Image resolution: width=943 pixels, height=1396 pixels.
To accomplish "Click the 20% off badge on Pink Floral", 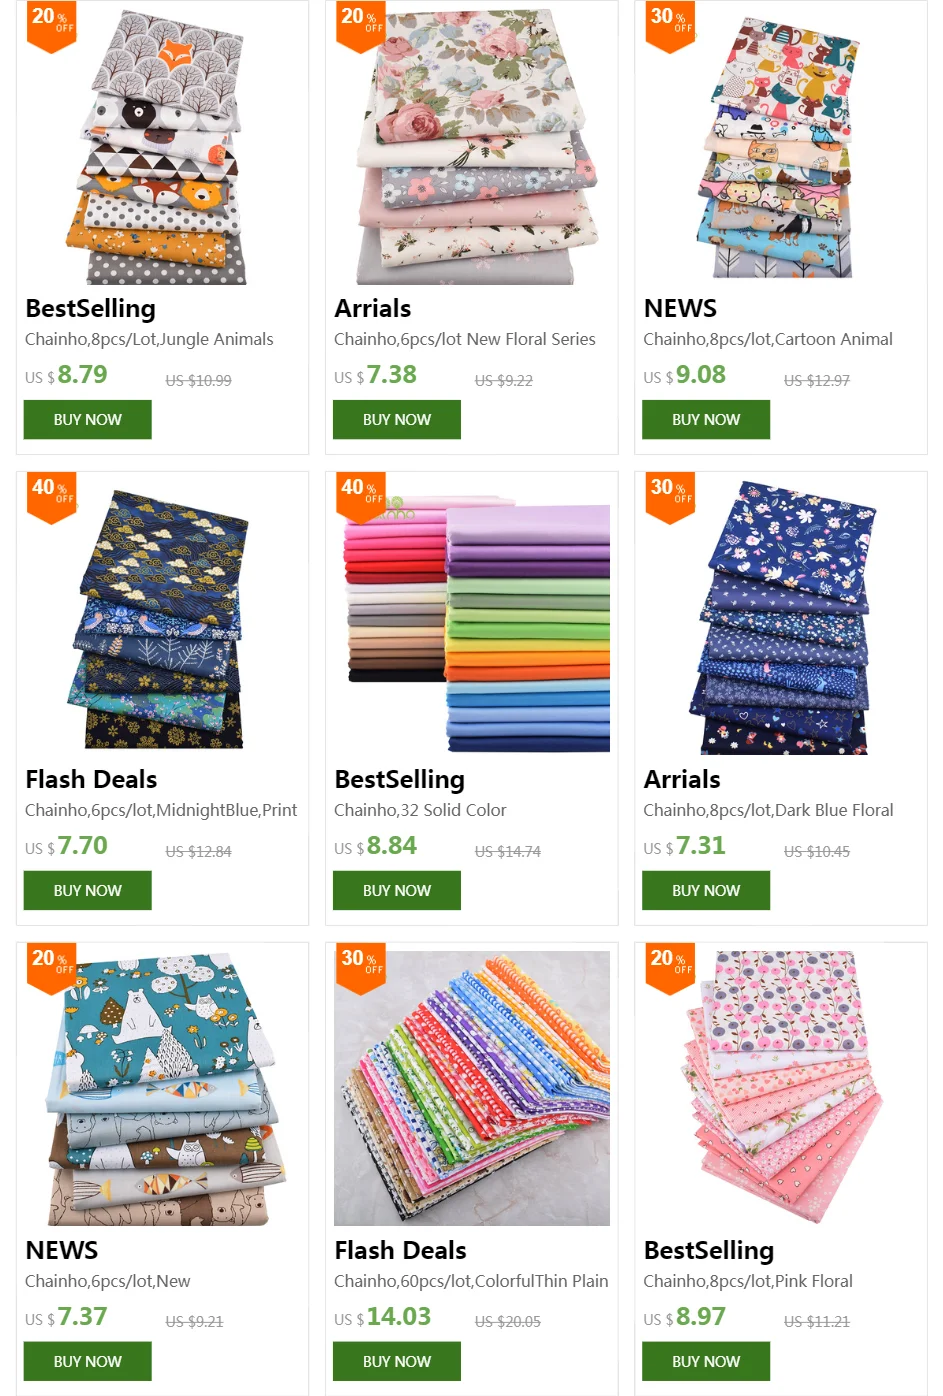I will [670, 968].
